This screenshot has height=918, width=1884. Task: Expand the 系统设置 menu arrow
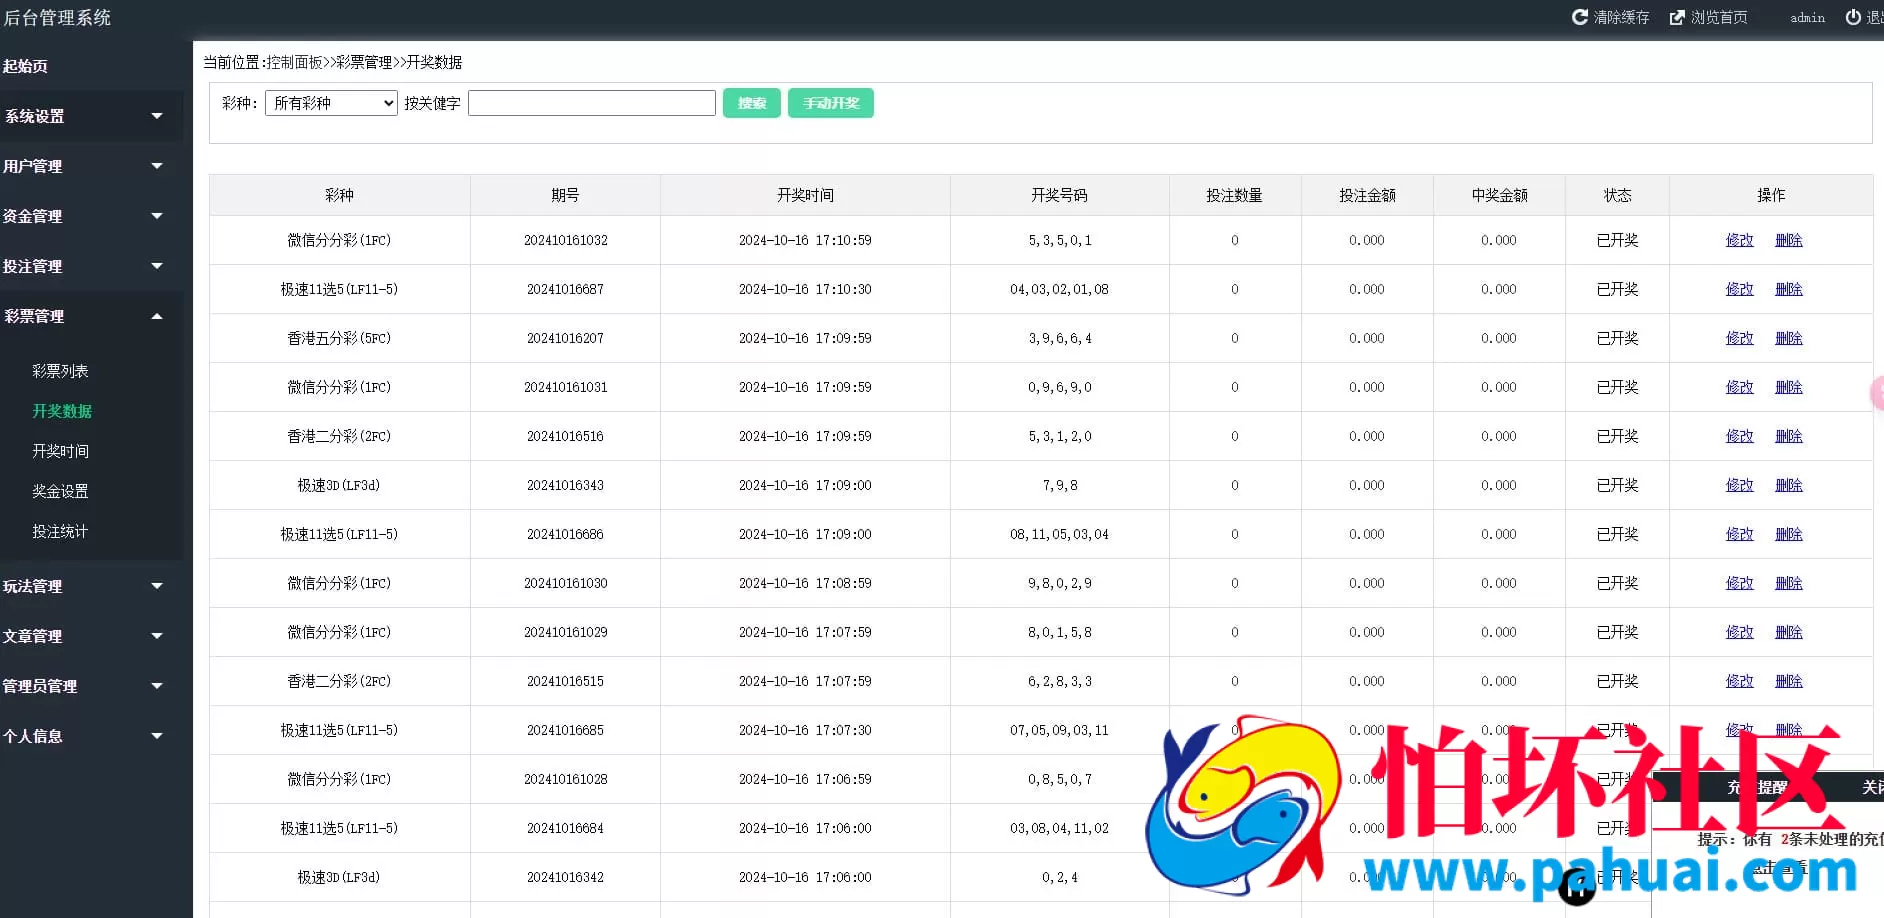tap(157, 116)
